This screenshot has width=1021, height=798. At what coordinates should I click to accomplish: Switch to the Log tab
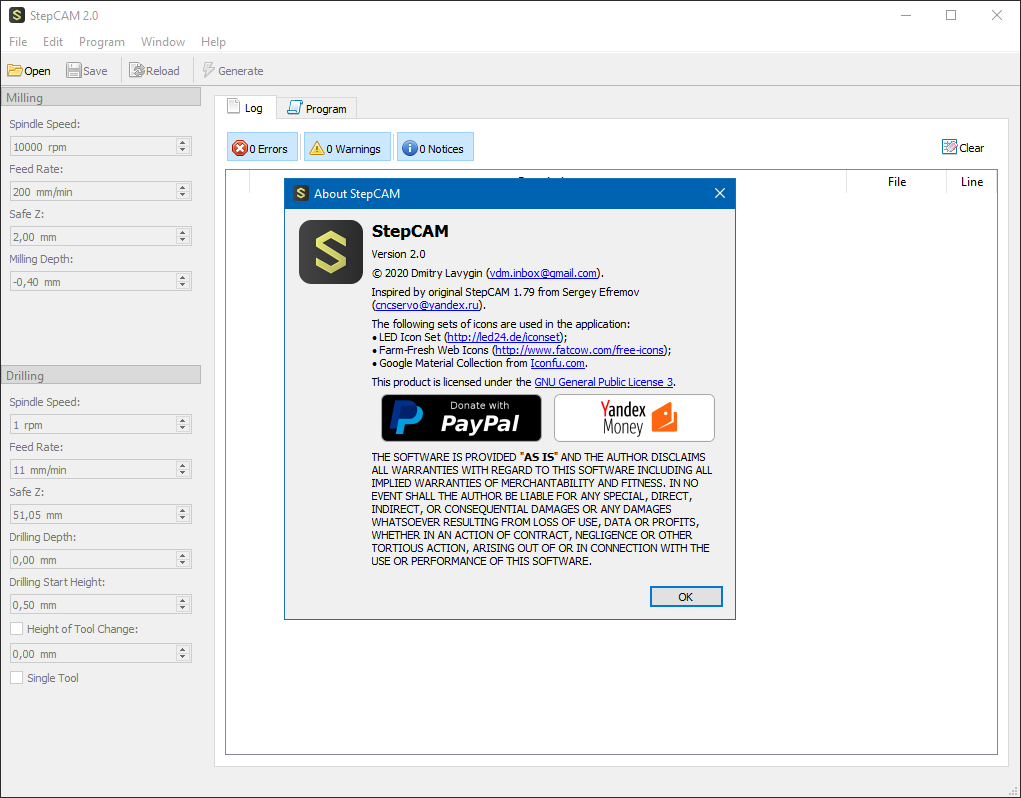click(x=245, y=107)
